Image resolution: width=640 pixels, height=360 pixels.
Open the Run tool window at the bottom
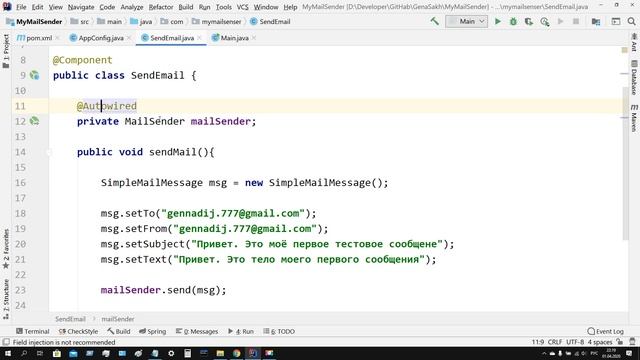[x=240, y=331]
